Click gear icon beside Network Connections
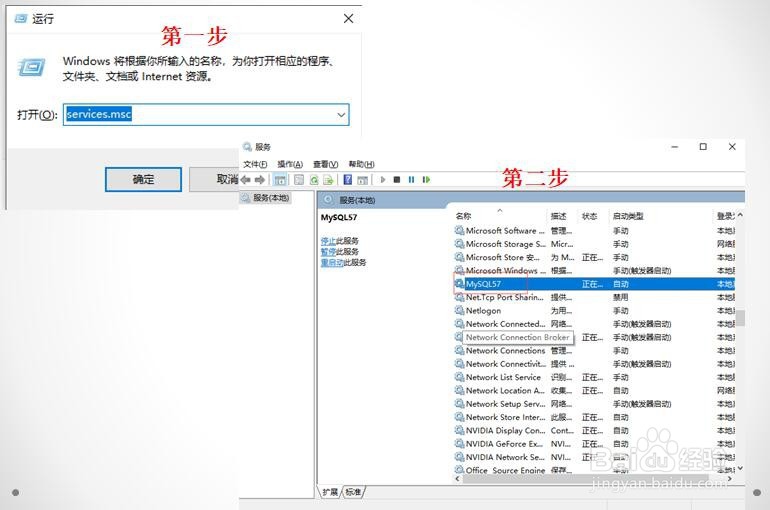This screenshot has height=510, width=770. (x=459, y=350)
